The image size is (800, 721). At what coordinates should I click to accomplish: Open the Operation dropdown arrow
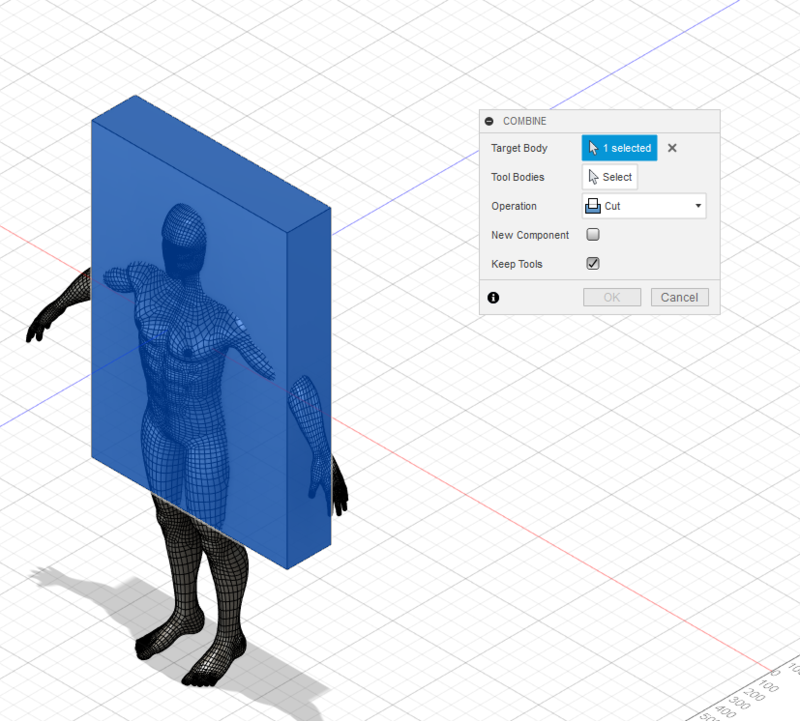pyautogui.click(x=697, y=206)
